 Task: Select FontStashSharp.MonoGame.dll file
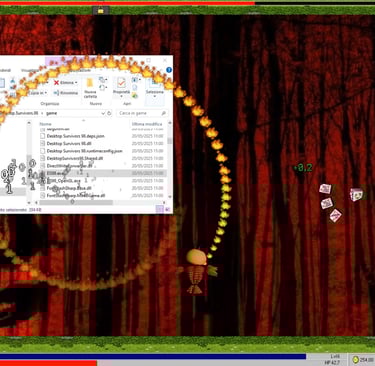(76, 195)
